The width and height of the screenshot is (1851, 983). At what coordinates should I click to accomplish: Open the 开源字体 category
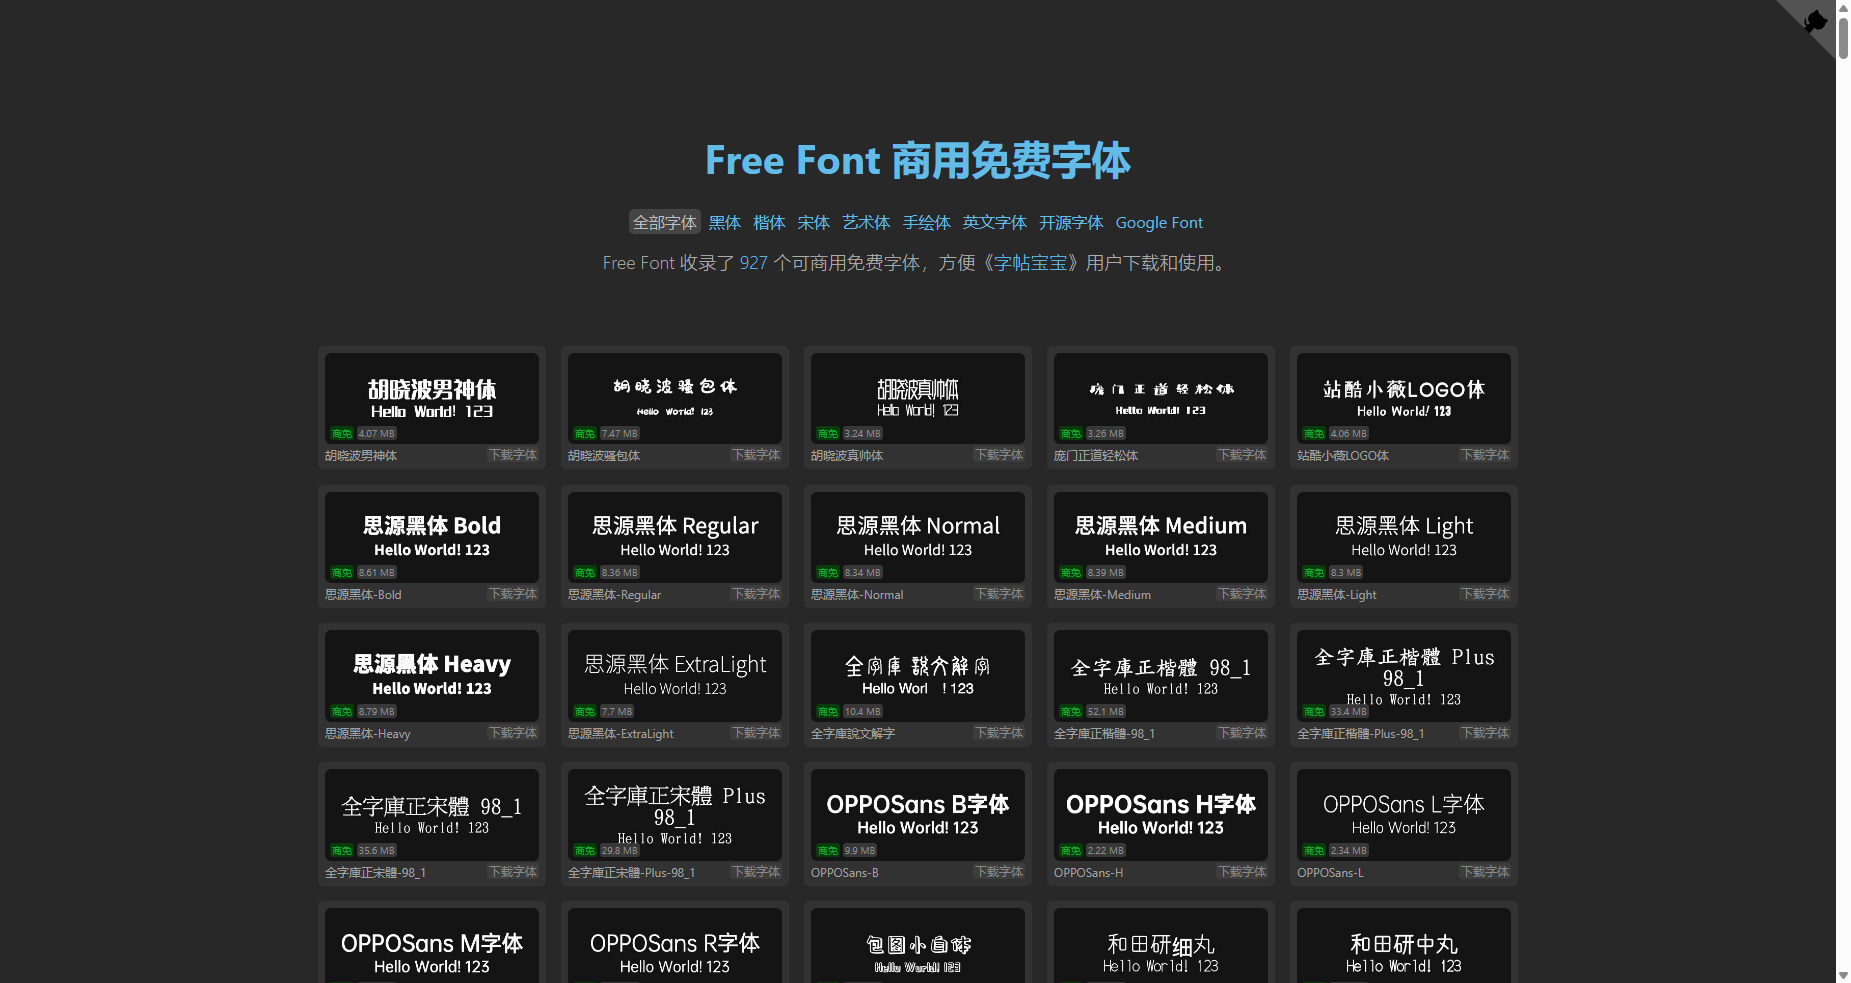[1071, 222]
